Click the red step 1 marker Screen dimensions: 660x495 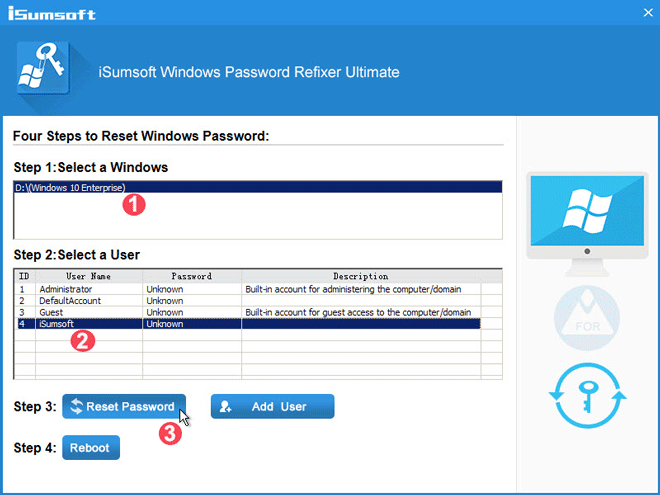coord(132,204)
